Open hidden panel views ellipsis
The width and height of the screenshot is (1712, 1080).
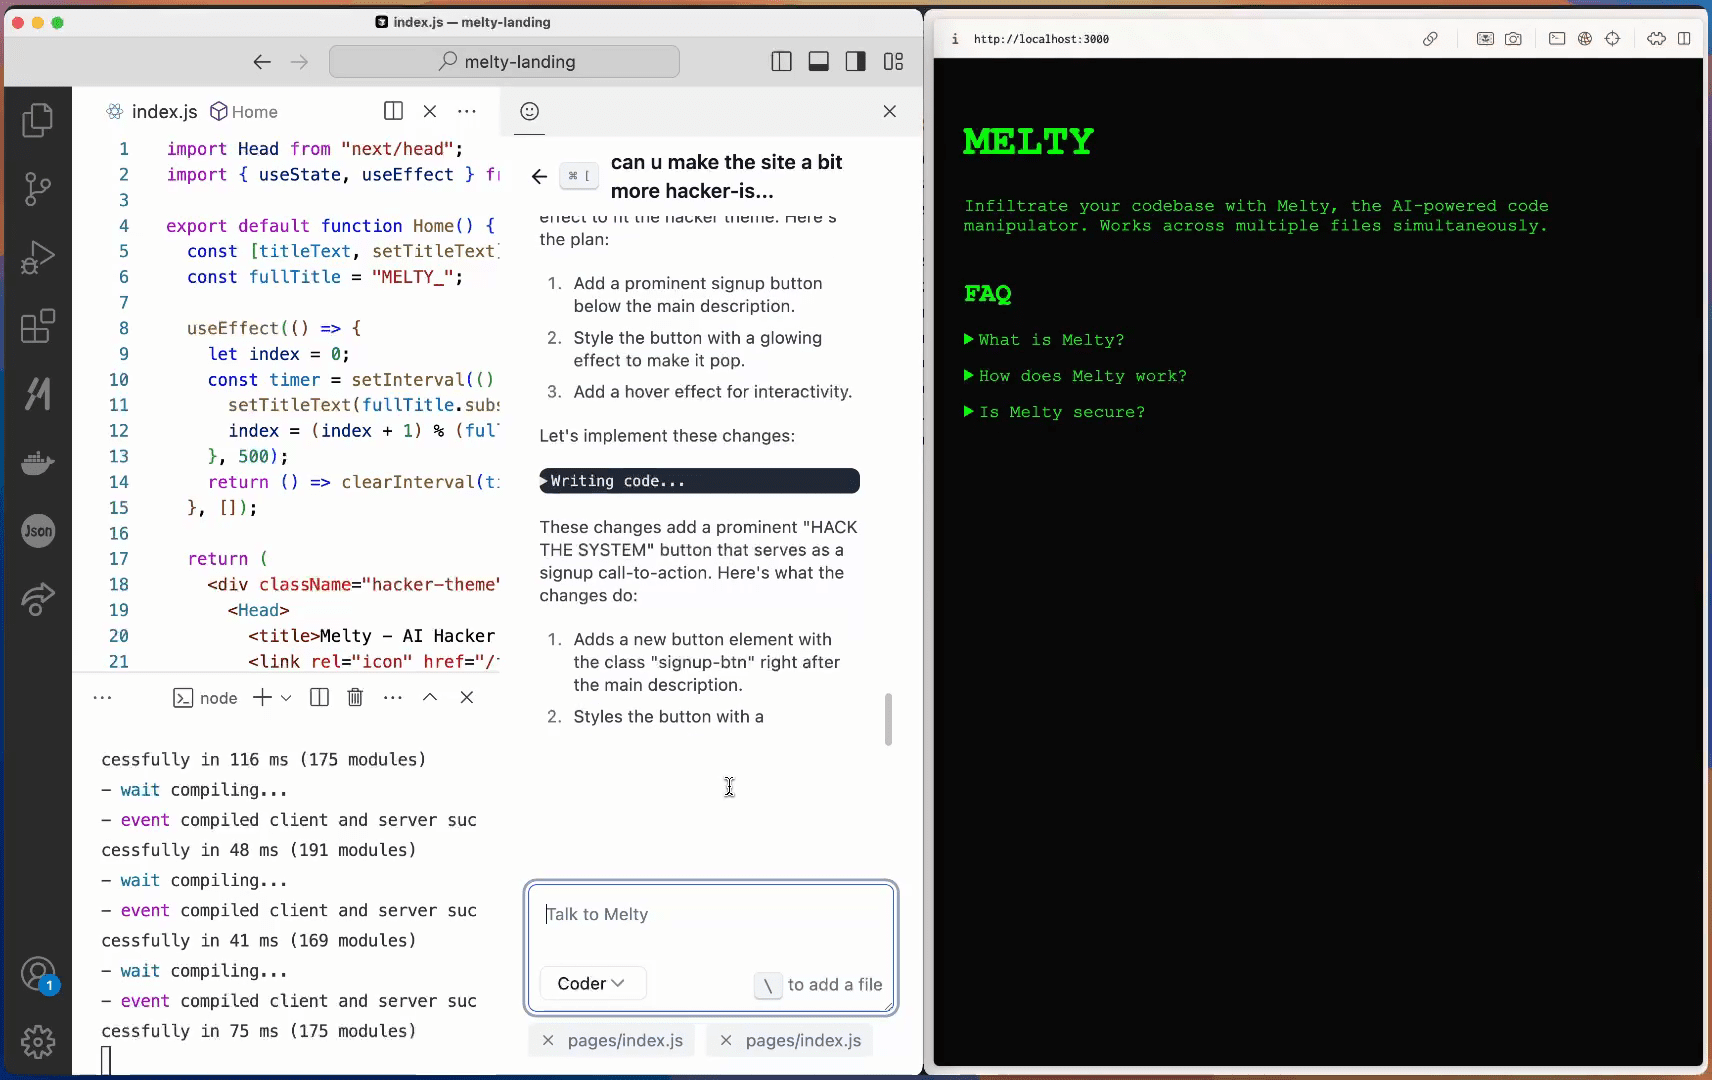(102, 698)
